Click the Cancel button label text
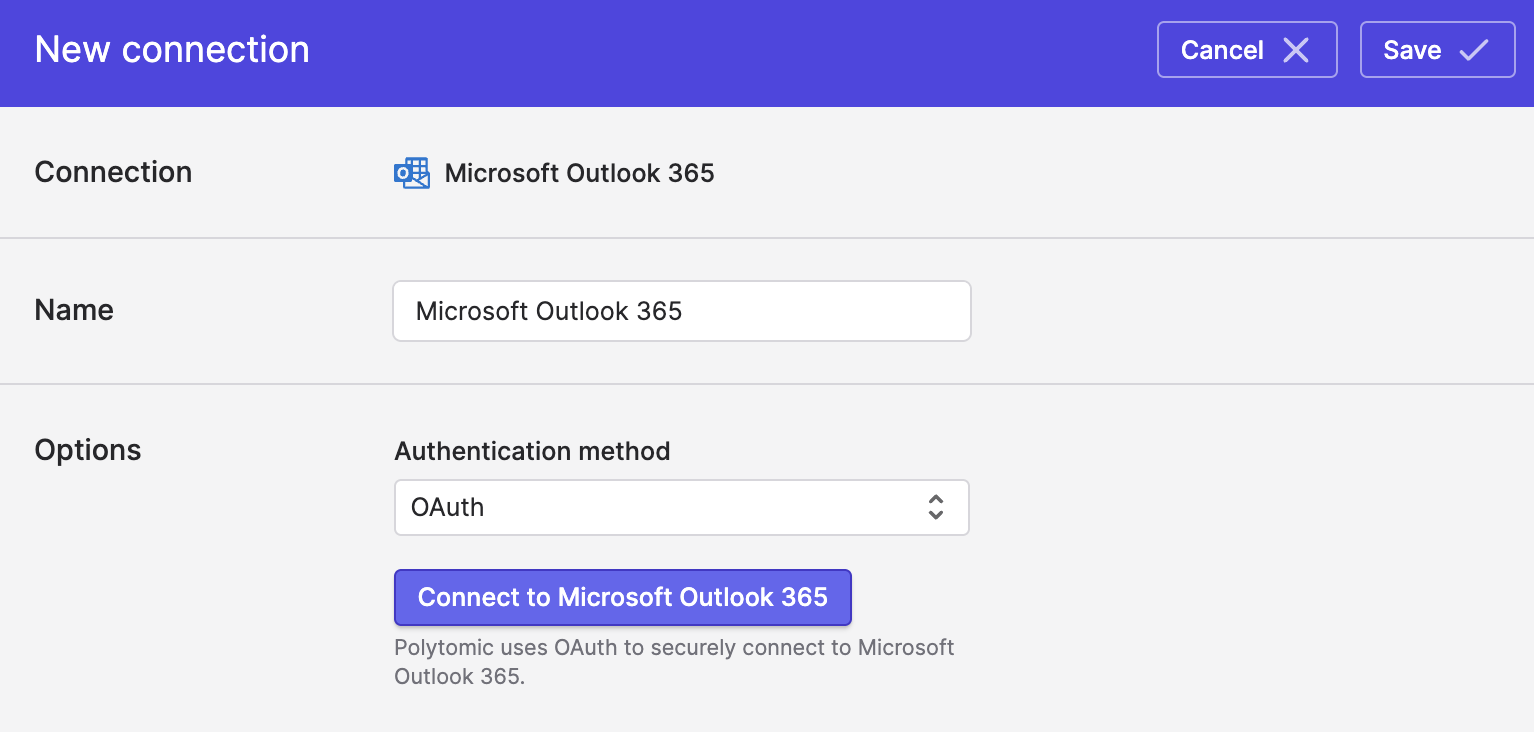Image resolution: width=1534 pixels, height=732 pixels. tap(1222, 50)
